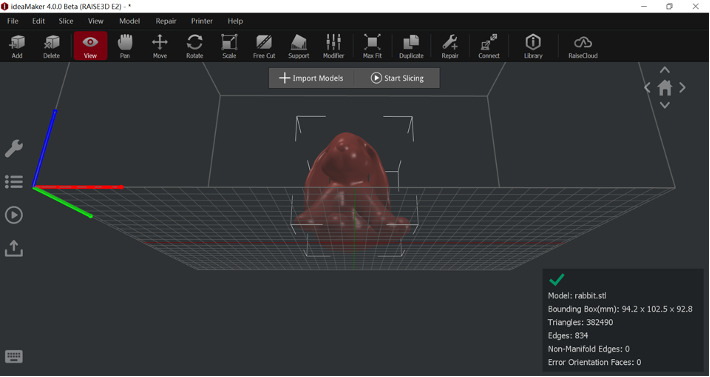710x377 pixels.
Task: Click the wrench icon in left sidebar
Action: [14, 148]
